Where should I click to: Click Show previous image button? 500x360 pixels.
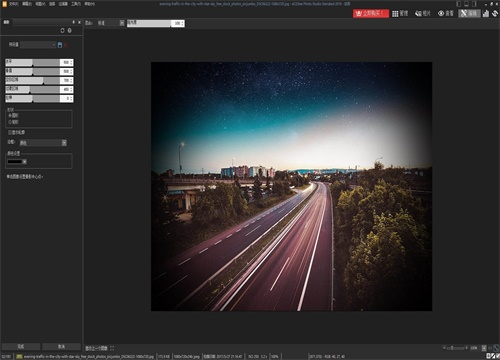pos(96,348)
